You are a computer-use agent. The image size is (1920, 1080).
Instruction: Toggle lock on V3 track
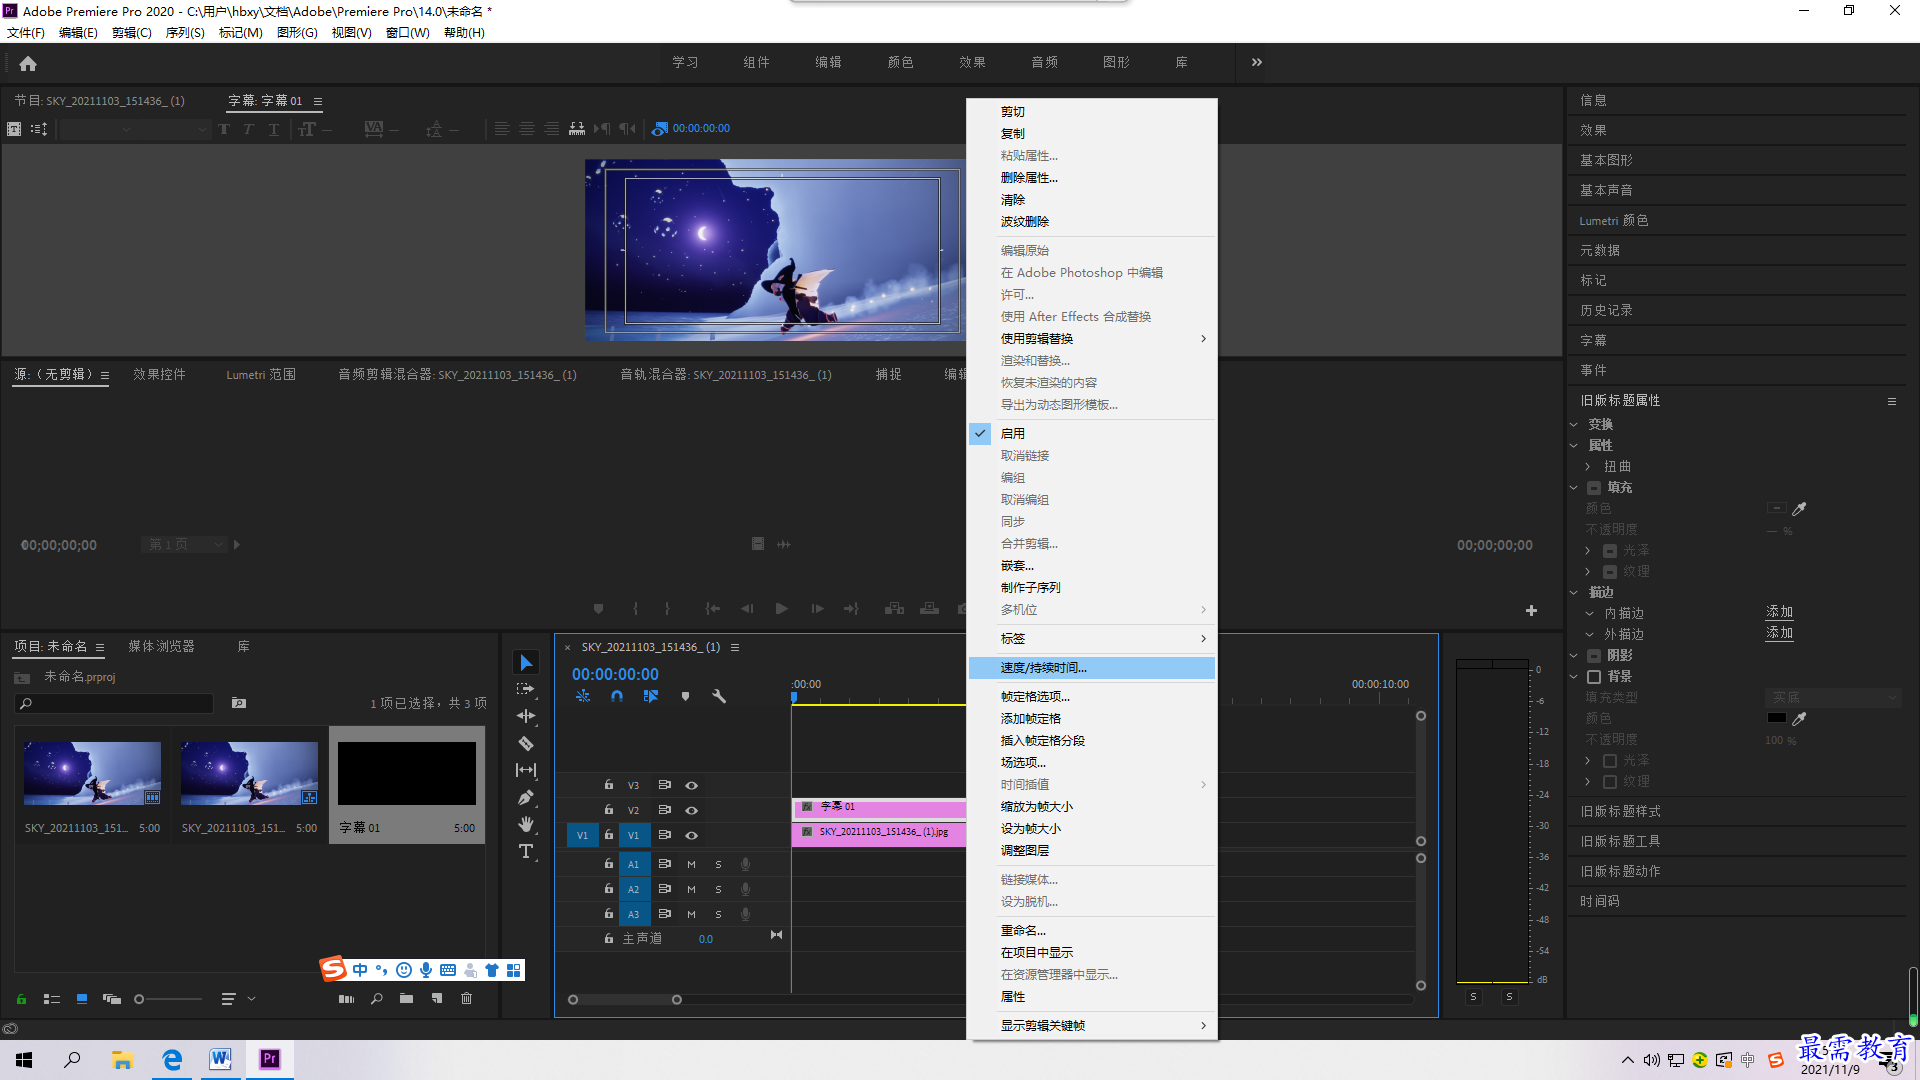[608, 785]
